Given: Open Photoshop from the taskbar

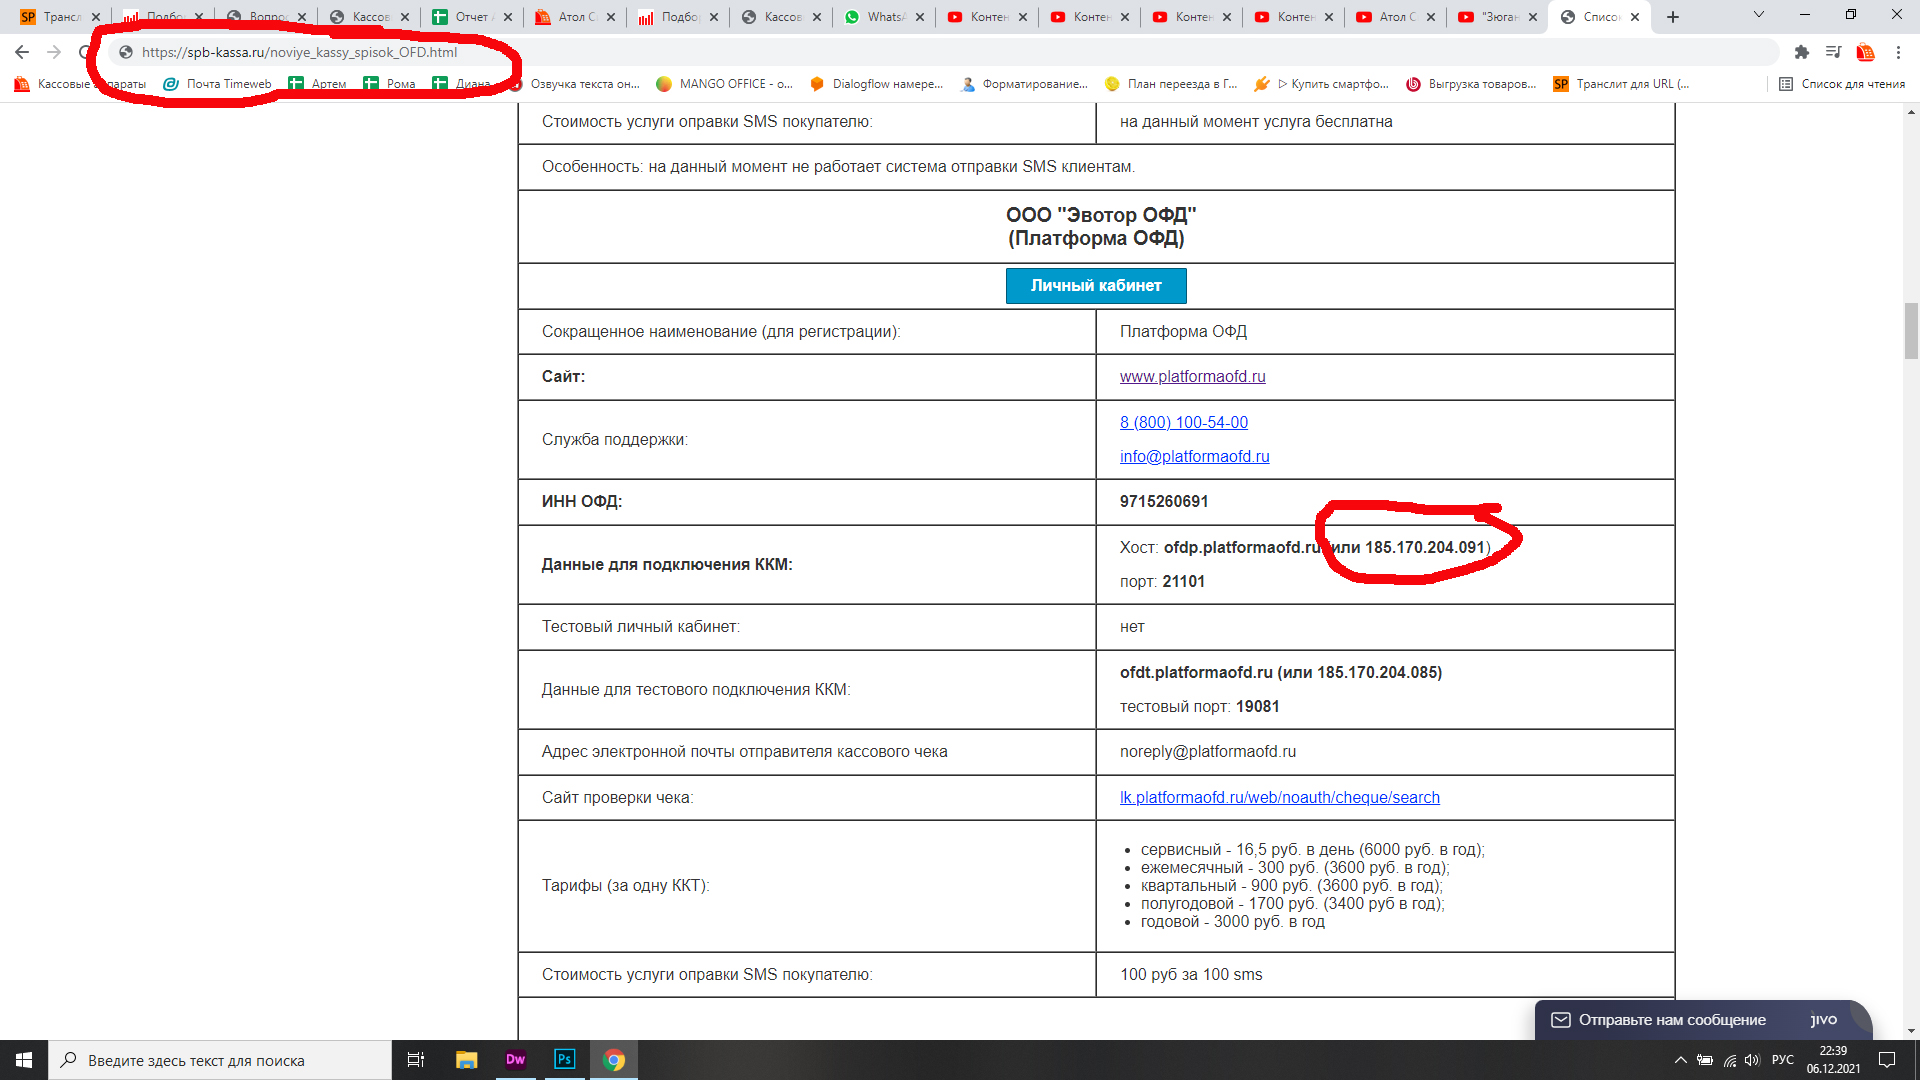Looking at the screenshot, I should [564, 1059].
